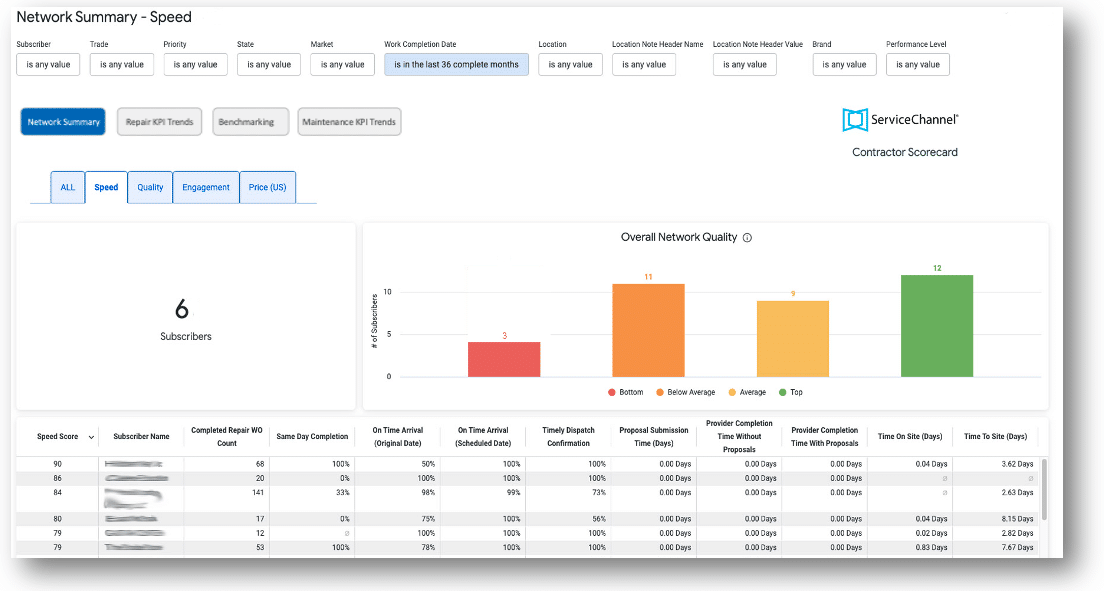Hide the Top series in the legend

pos(785,392)
